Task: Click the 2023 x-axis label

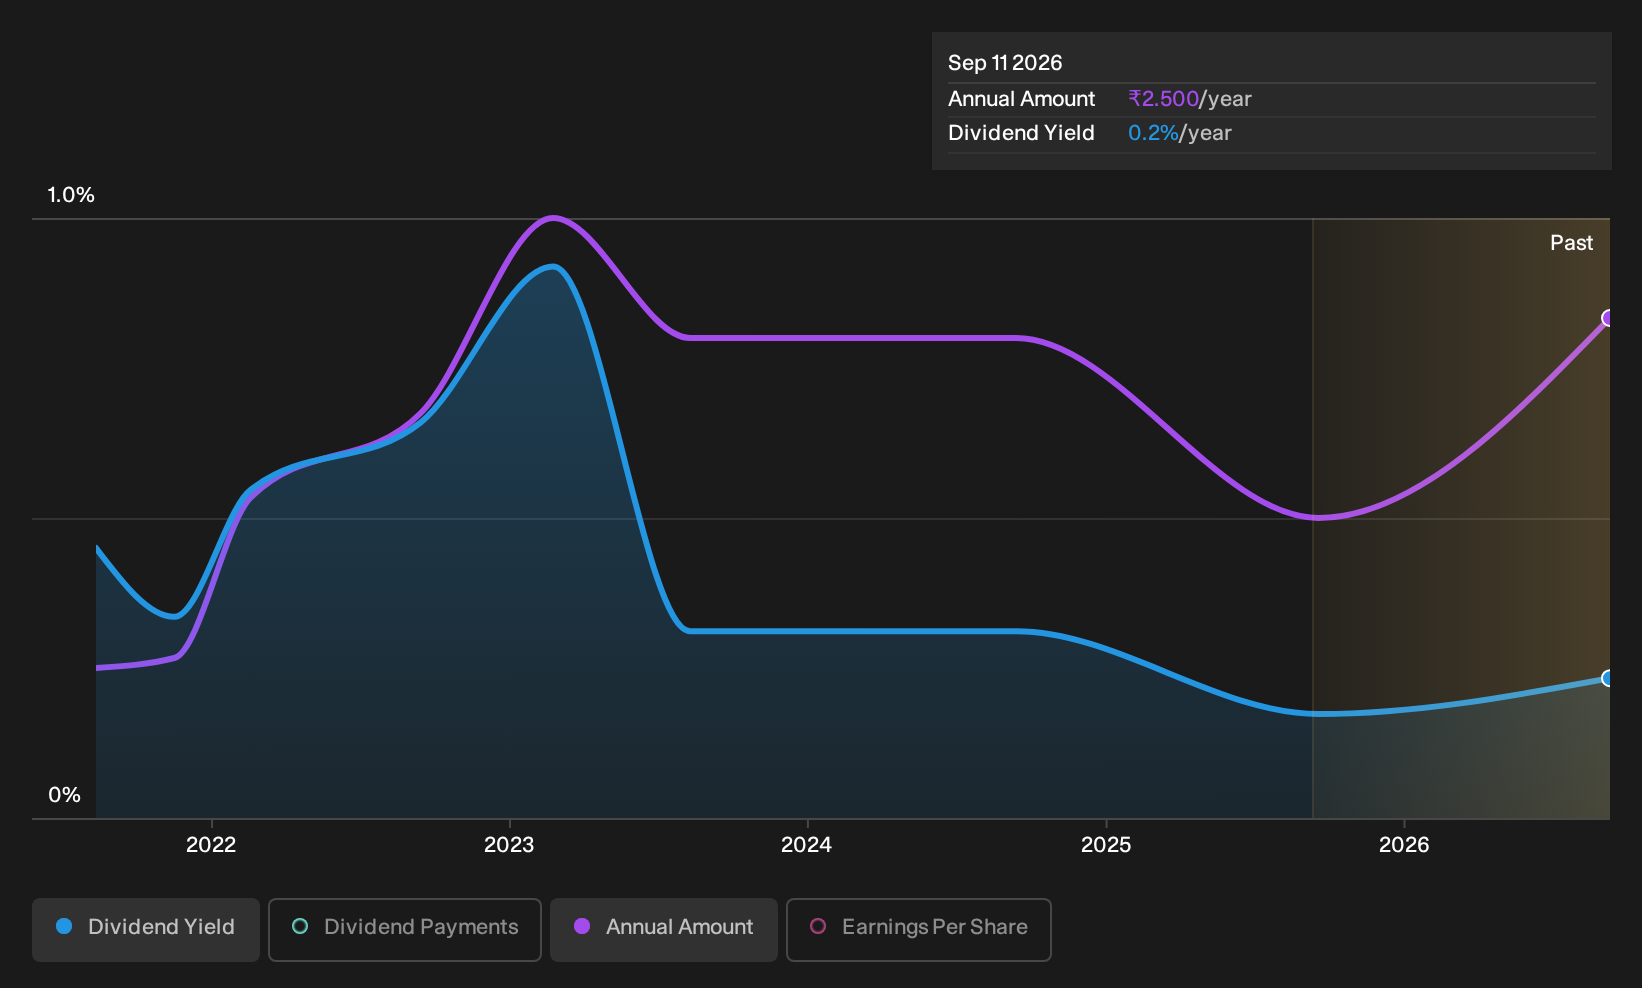Action: coord(509,845)
